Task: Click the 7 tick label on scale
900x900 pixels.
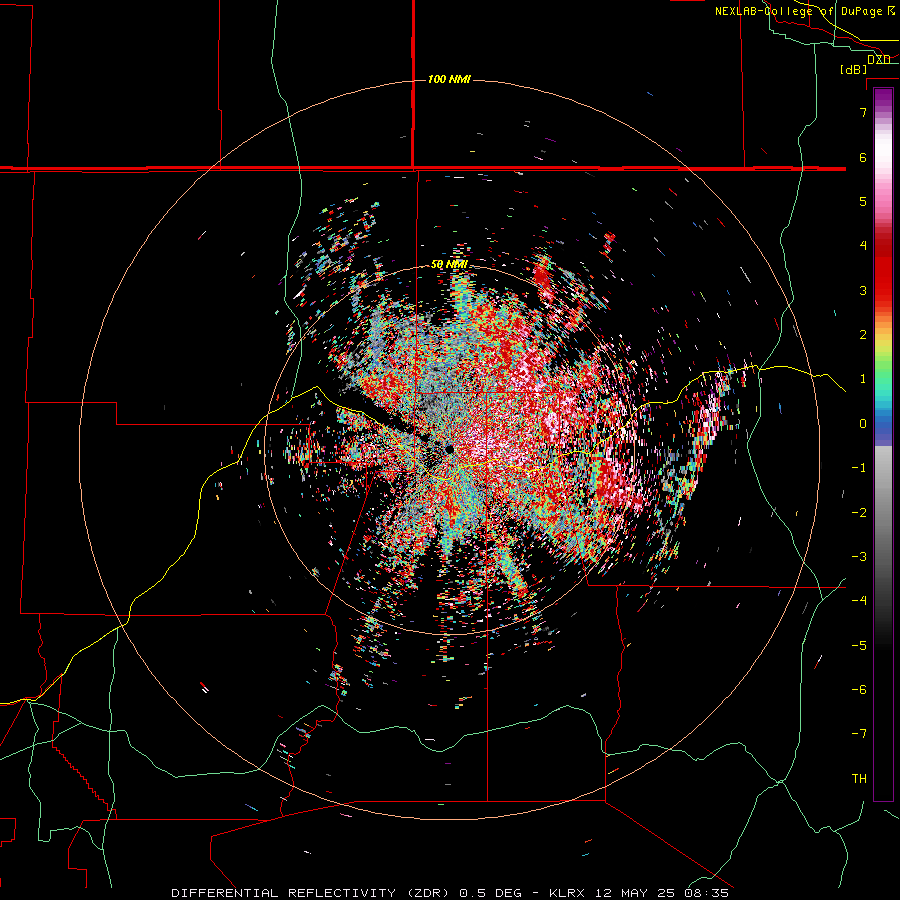Action: [x=863, y=112]
